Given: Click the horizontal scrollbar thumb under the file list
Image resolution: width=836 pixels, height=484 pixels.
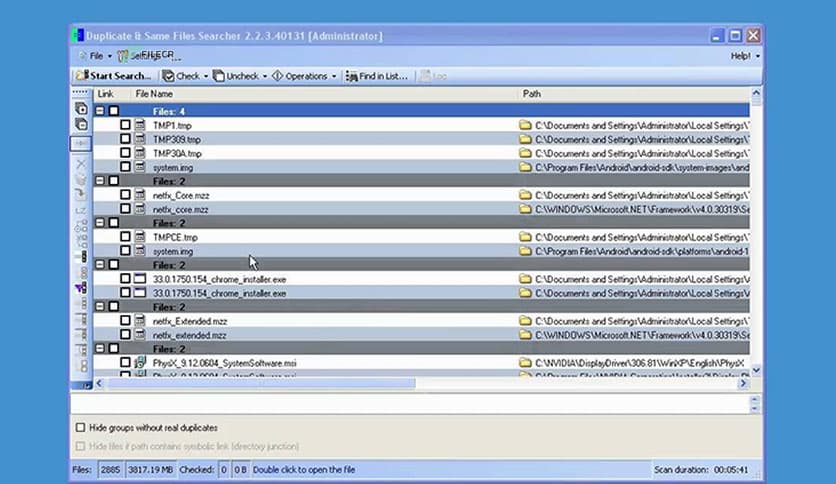Looking at the screenshot, I should coord(261,383).
